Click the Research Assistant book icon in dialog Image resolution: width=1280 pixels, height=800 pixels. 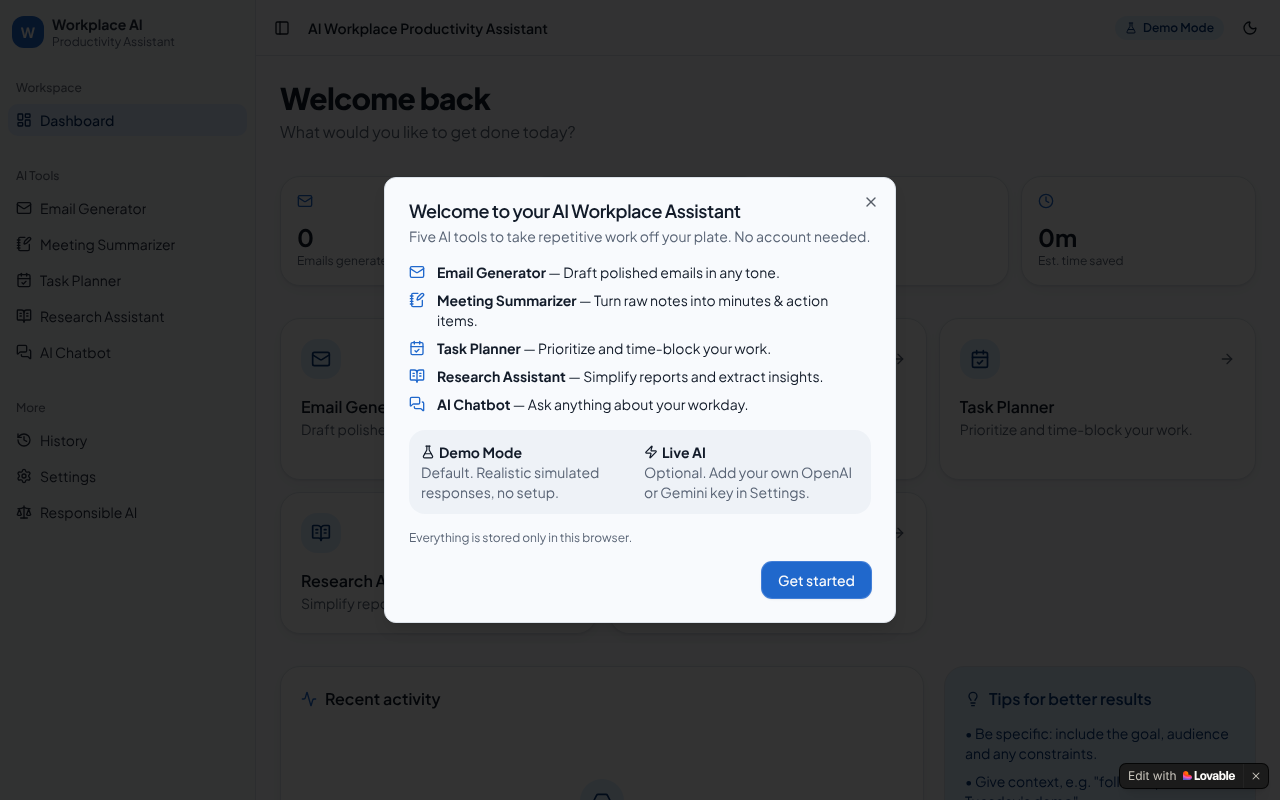[x=417, y=376]
